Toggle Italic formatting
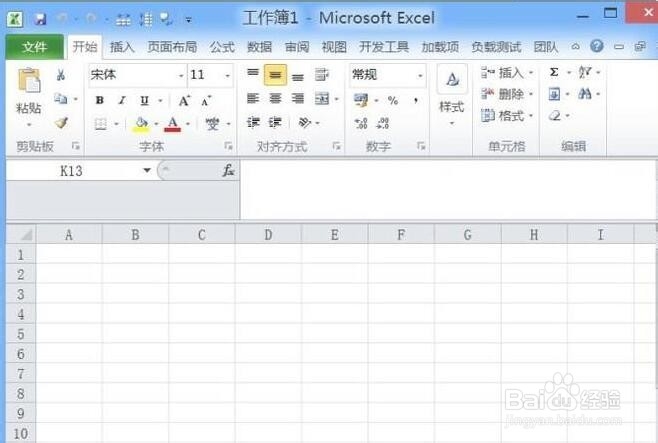 coord(122,100)
